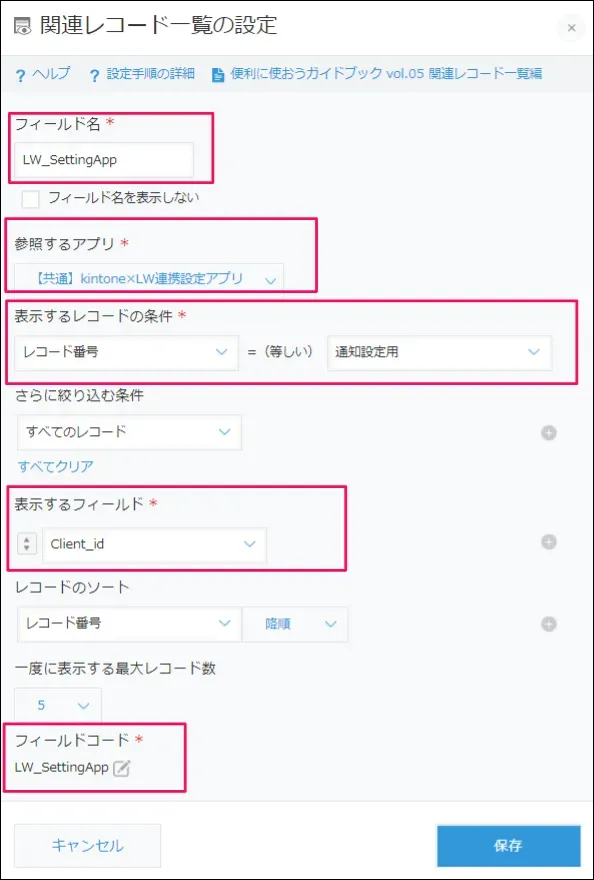Viewport: 594px width, 880px height.
Task: Click the 保存 button
Action: [509, 846]
